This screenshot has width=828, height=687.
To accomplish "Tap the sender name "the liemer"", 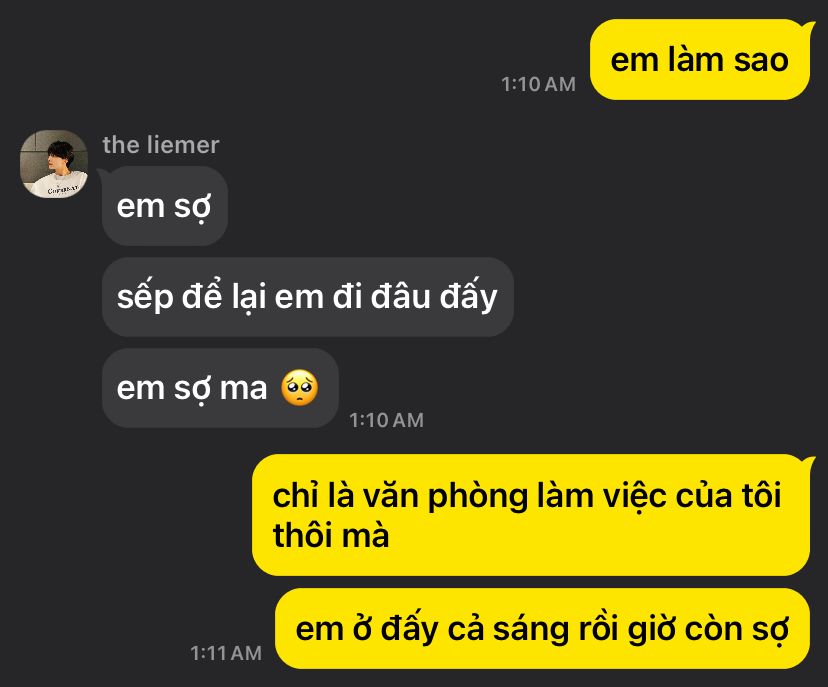I will point(161,145).
